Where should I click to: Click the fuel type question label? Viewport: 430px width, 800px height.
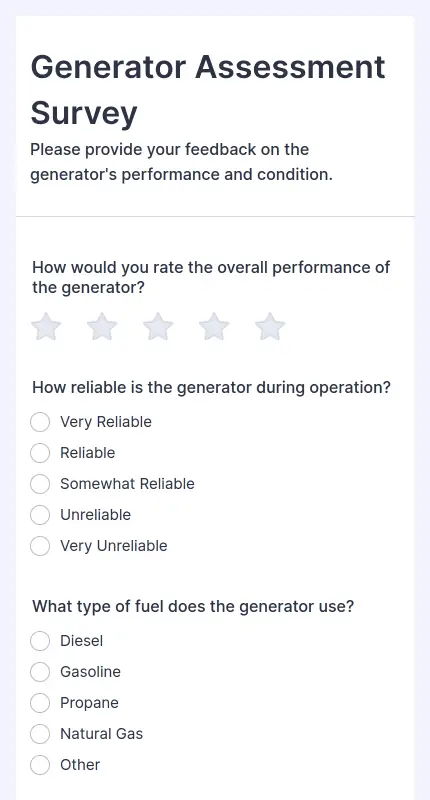[193, 607]
